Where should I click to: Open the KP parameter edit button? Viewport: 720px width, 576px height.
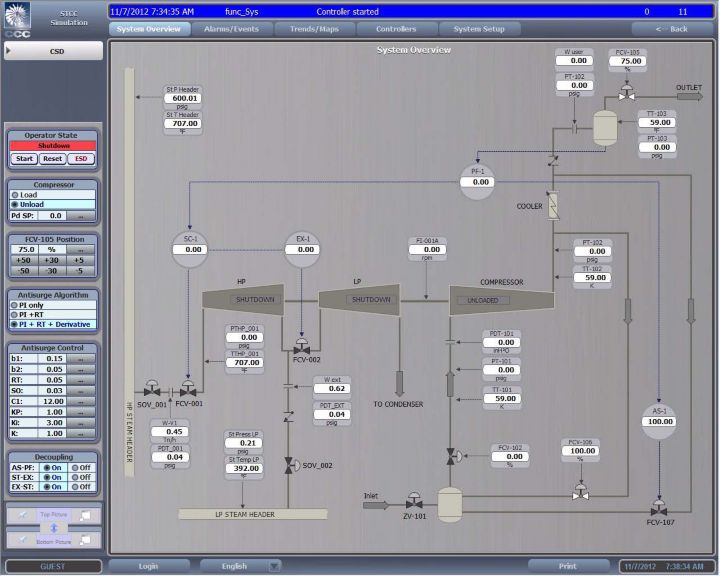(x=81, y=412)
